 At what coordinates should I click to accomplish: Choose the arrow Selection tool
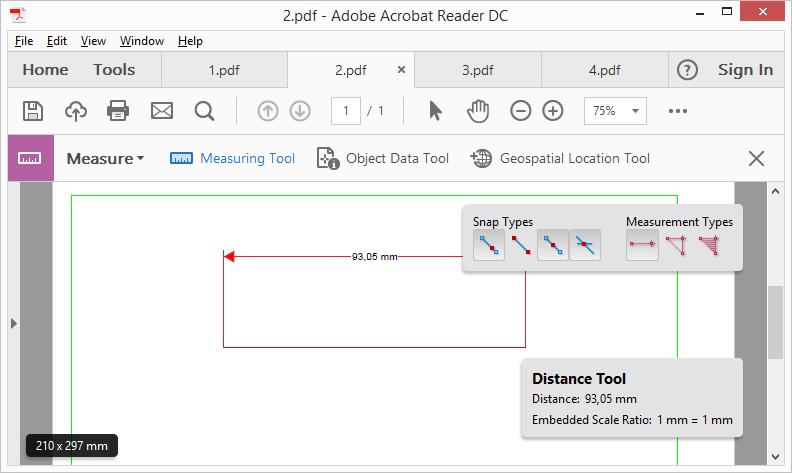point(435,111)
